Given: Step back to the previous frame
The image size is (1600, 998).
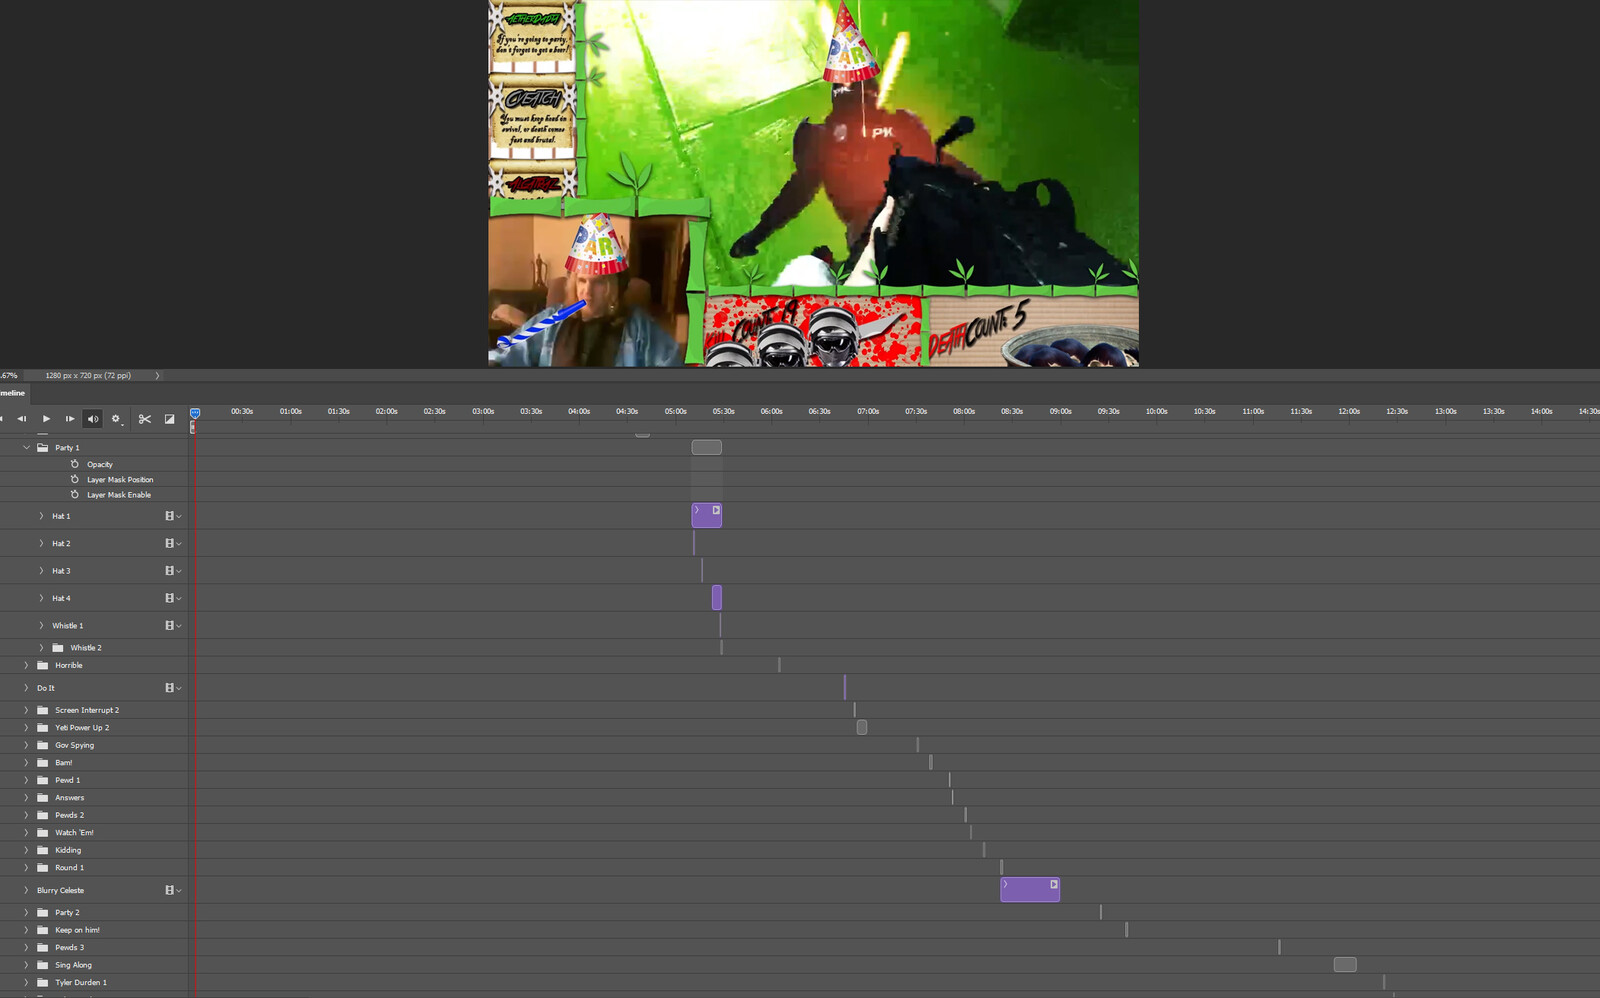Looking at the screenshot, I should pos(22,419).
